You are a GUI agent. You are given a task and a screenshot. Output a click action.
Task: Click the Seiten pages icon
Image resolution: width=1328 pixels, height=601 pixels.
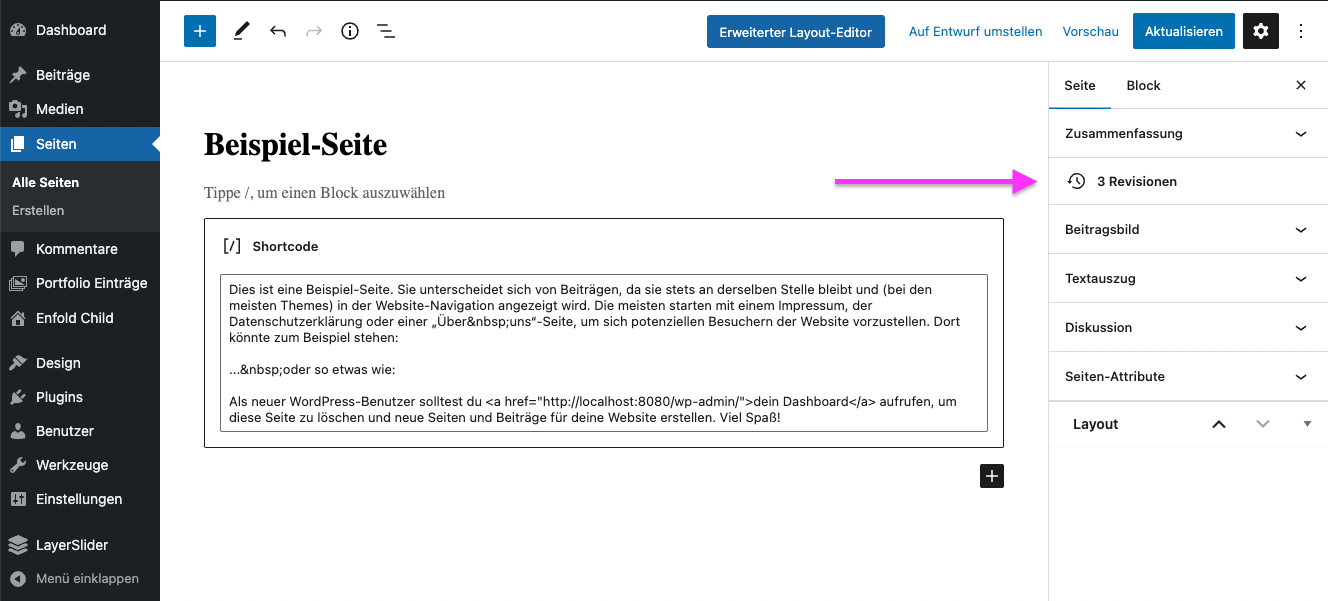18,144
